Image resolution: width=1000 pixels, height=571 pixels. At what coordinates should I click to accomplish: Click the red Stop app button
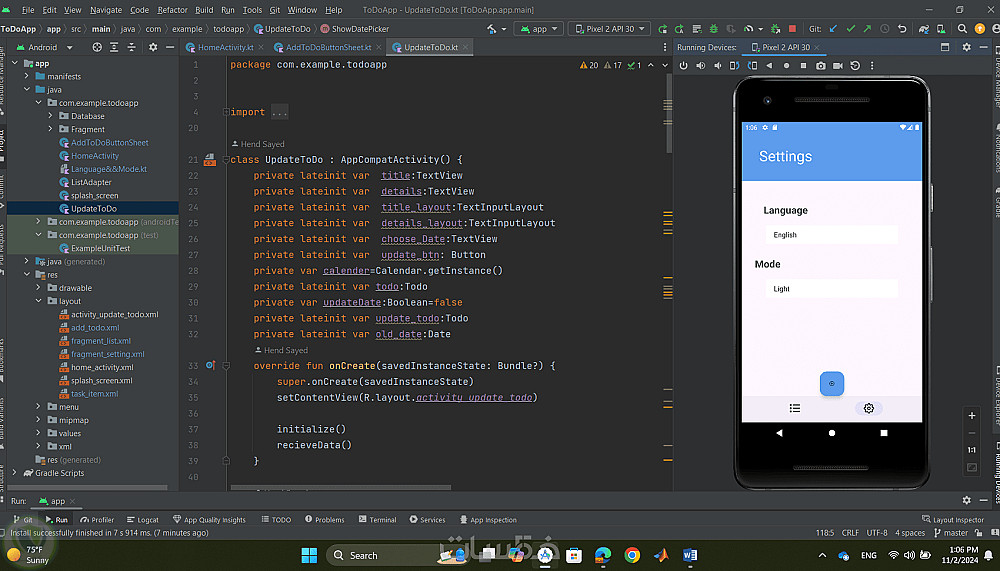793,29
